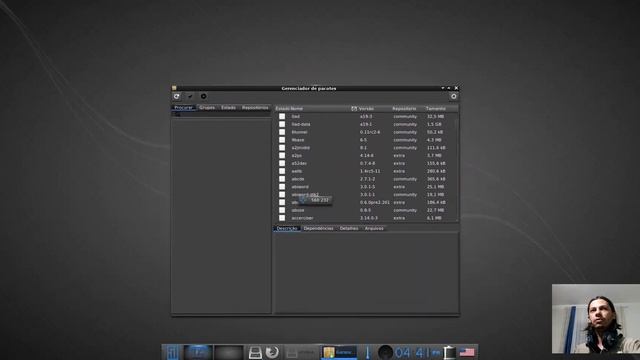
Task: Click the package list vertical scrollbar
Action: coord(456,167)
